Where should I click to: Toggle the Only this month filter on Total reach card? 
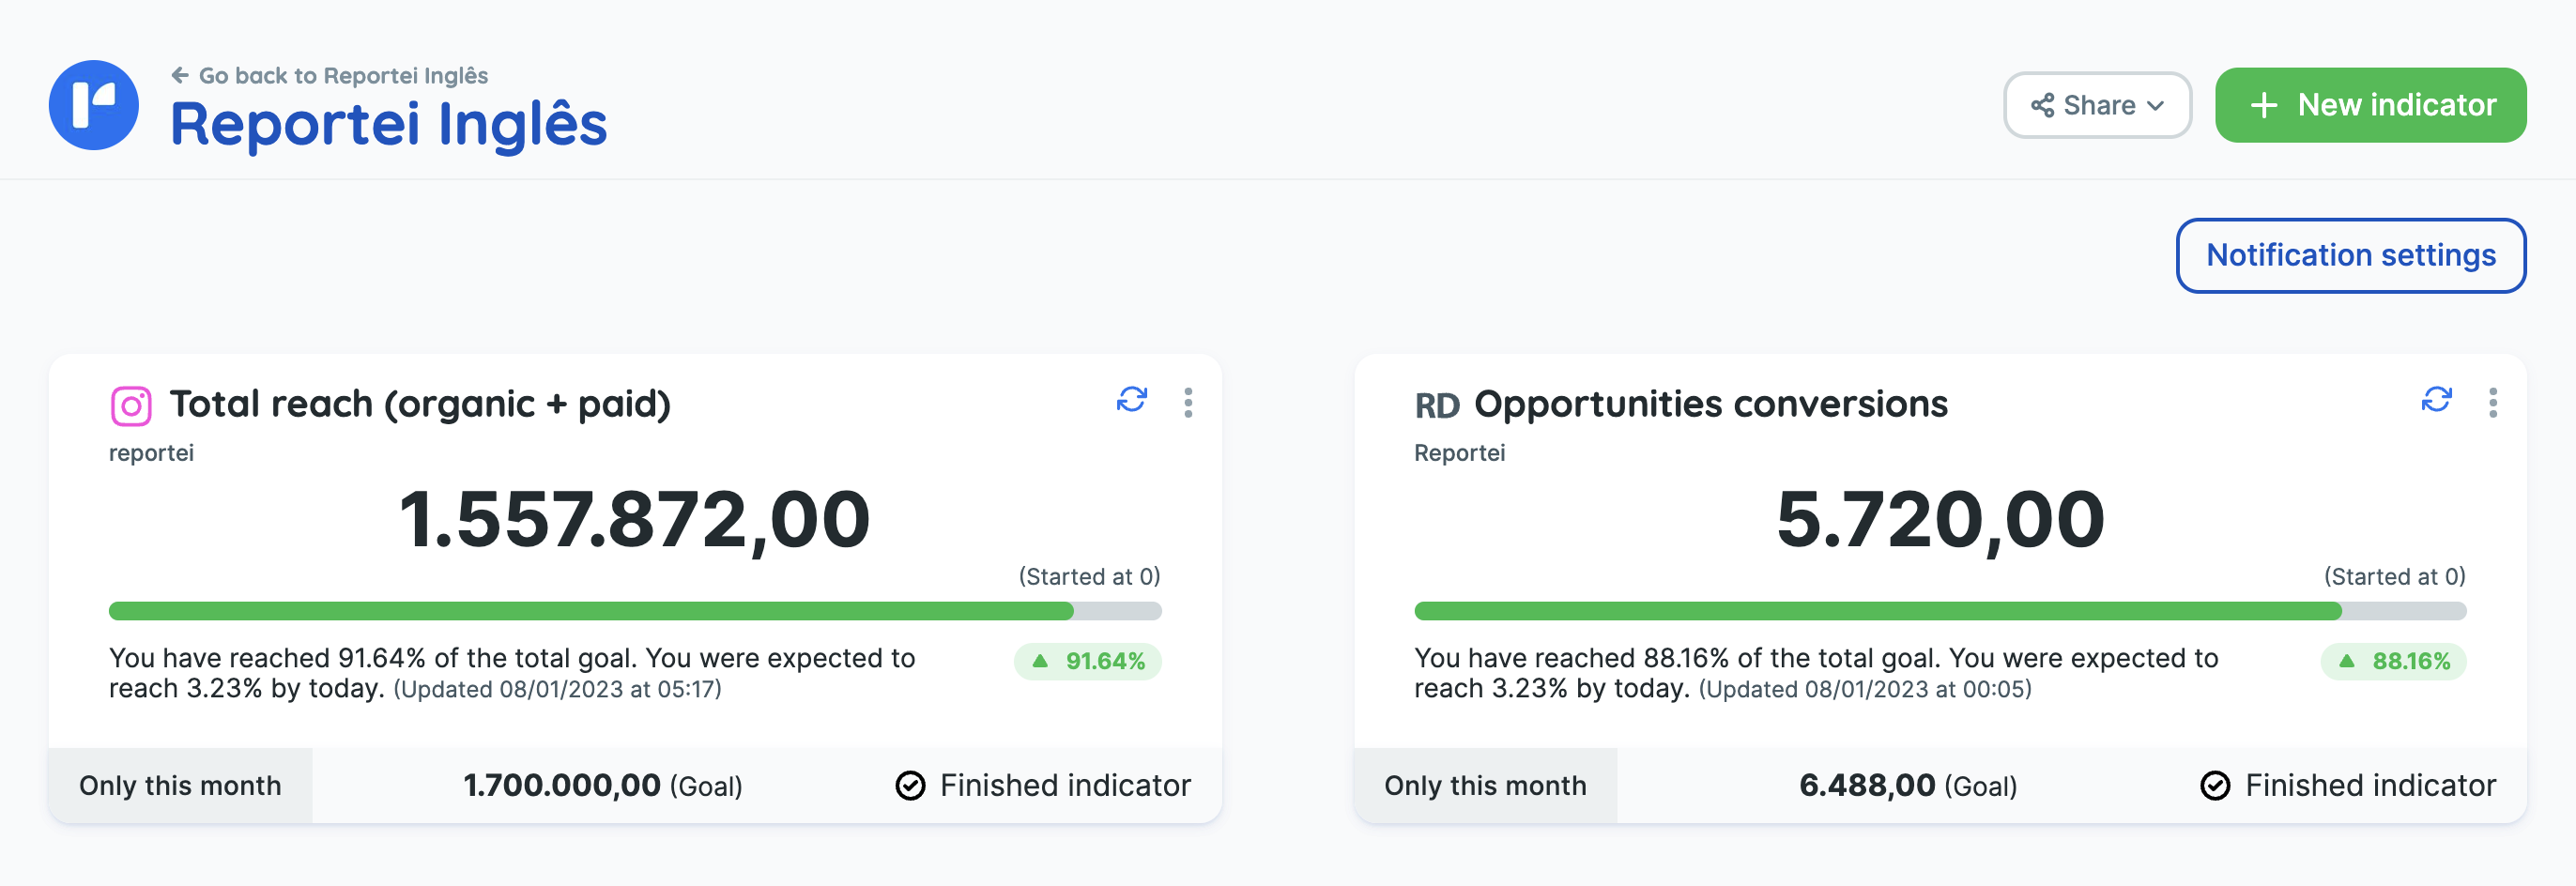point(180,785)
